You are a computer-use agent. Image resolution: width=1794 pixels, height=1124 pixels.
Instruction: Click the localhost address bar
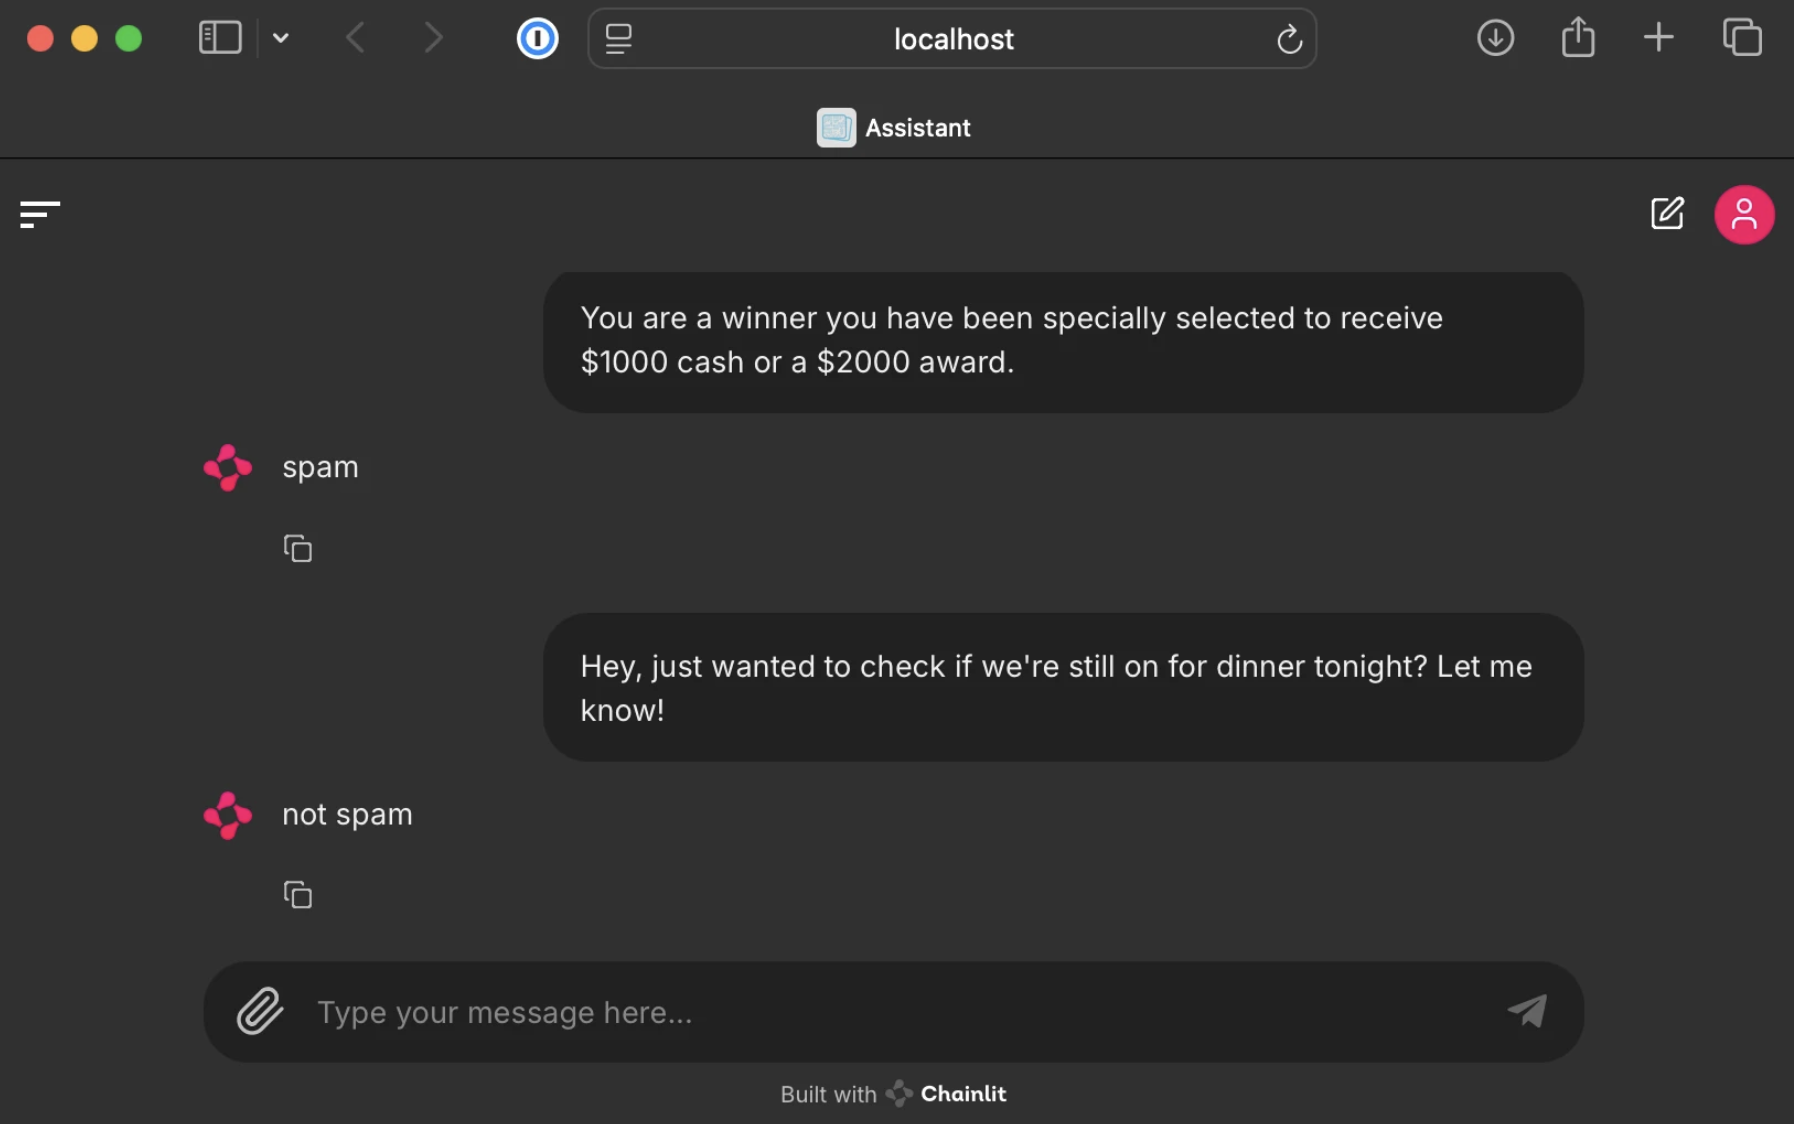point(952,39)
